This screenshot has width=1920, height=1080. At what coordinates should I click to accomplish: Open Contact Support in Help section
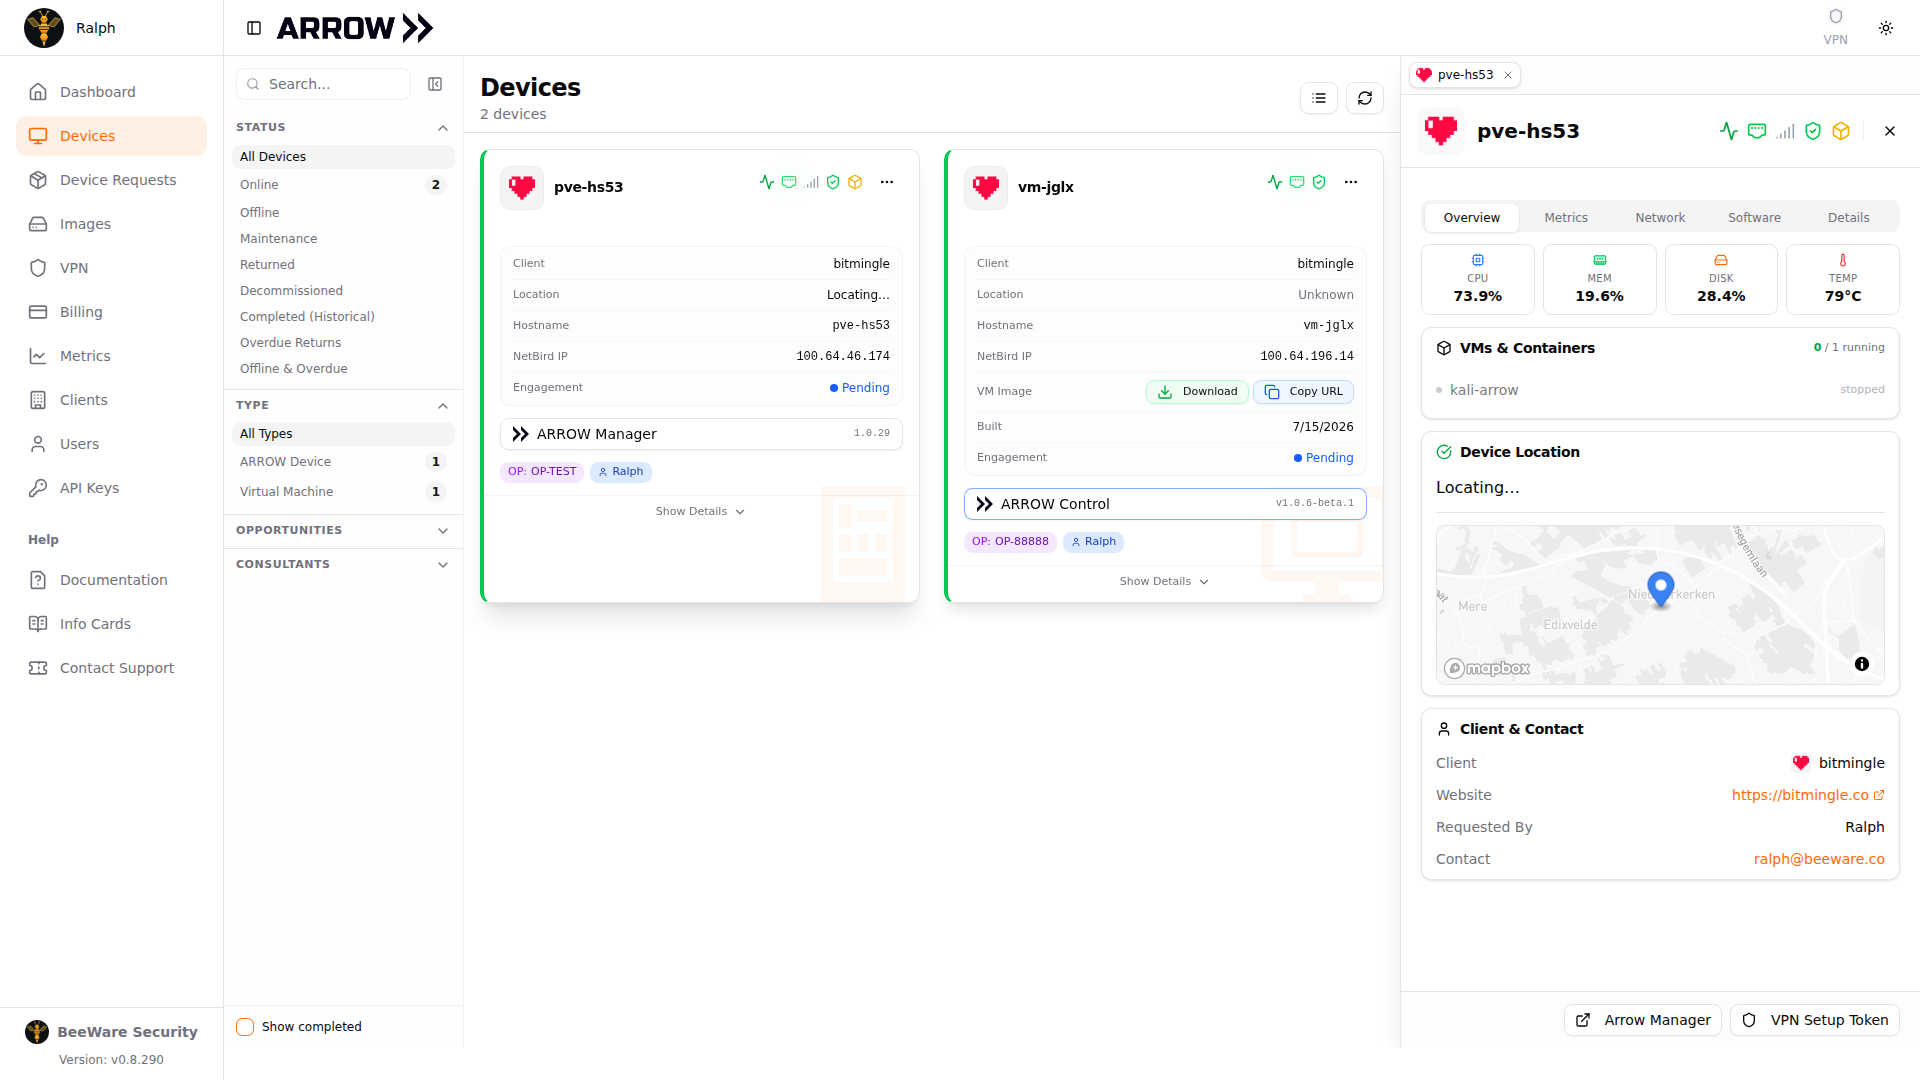point(112,668)
